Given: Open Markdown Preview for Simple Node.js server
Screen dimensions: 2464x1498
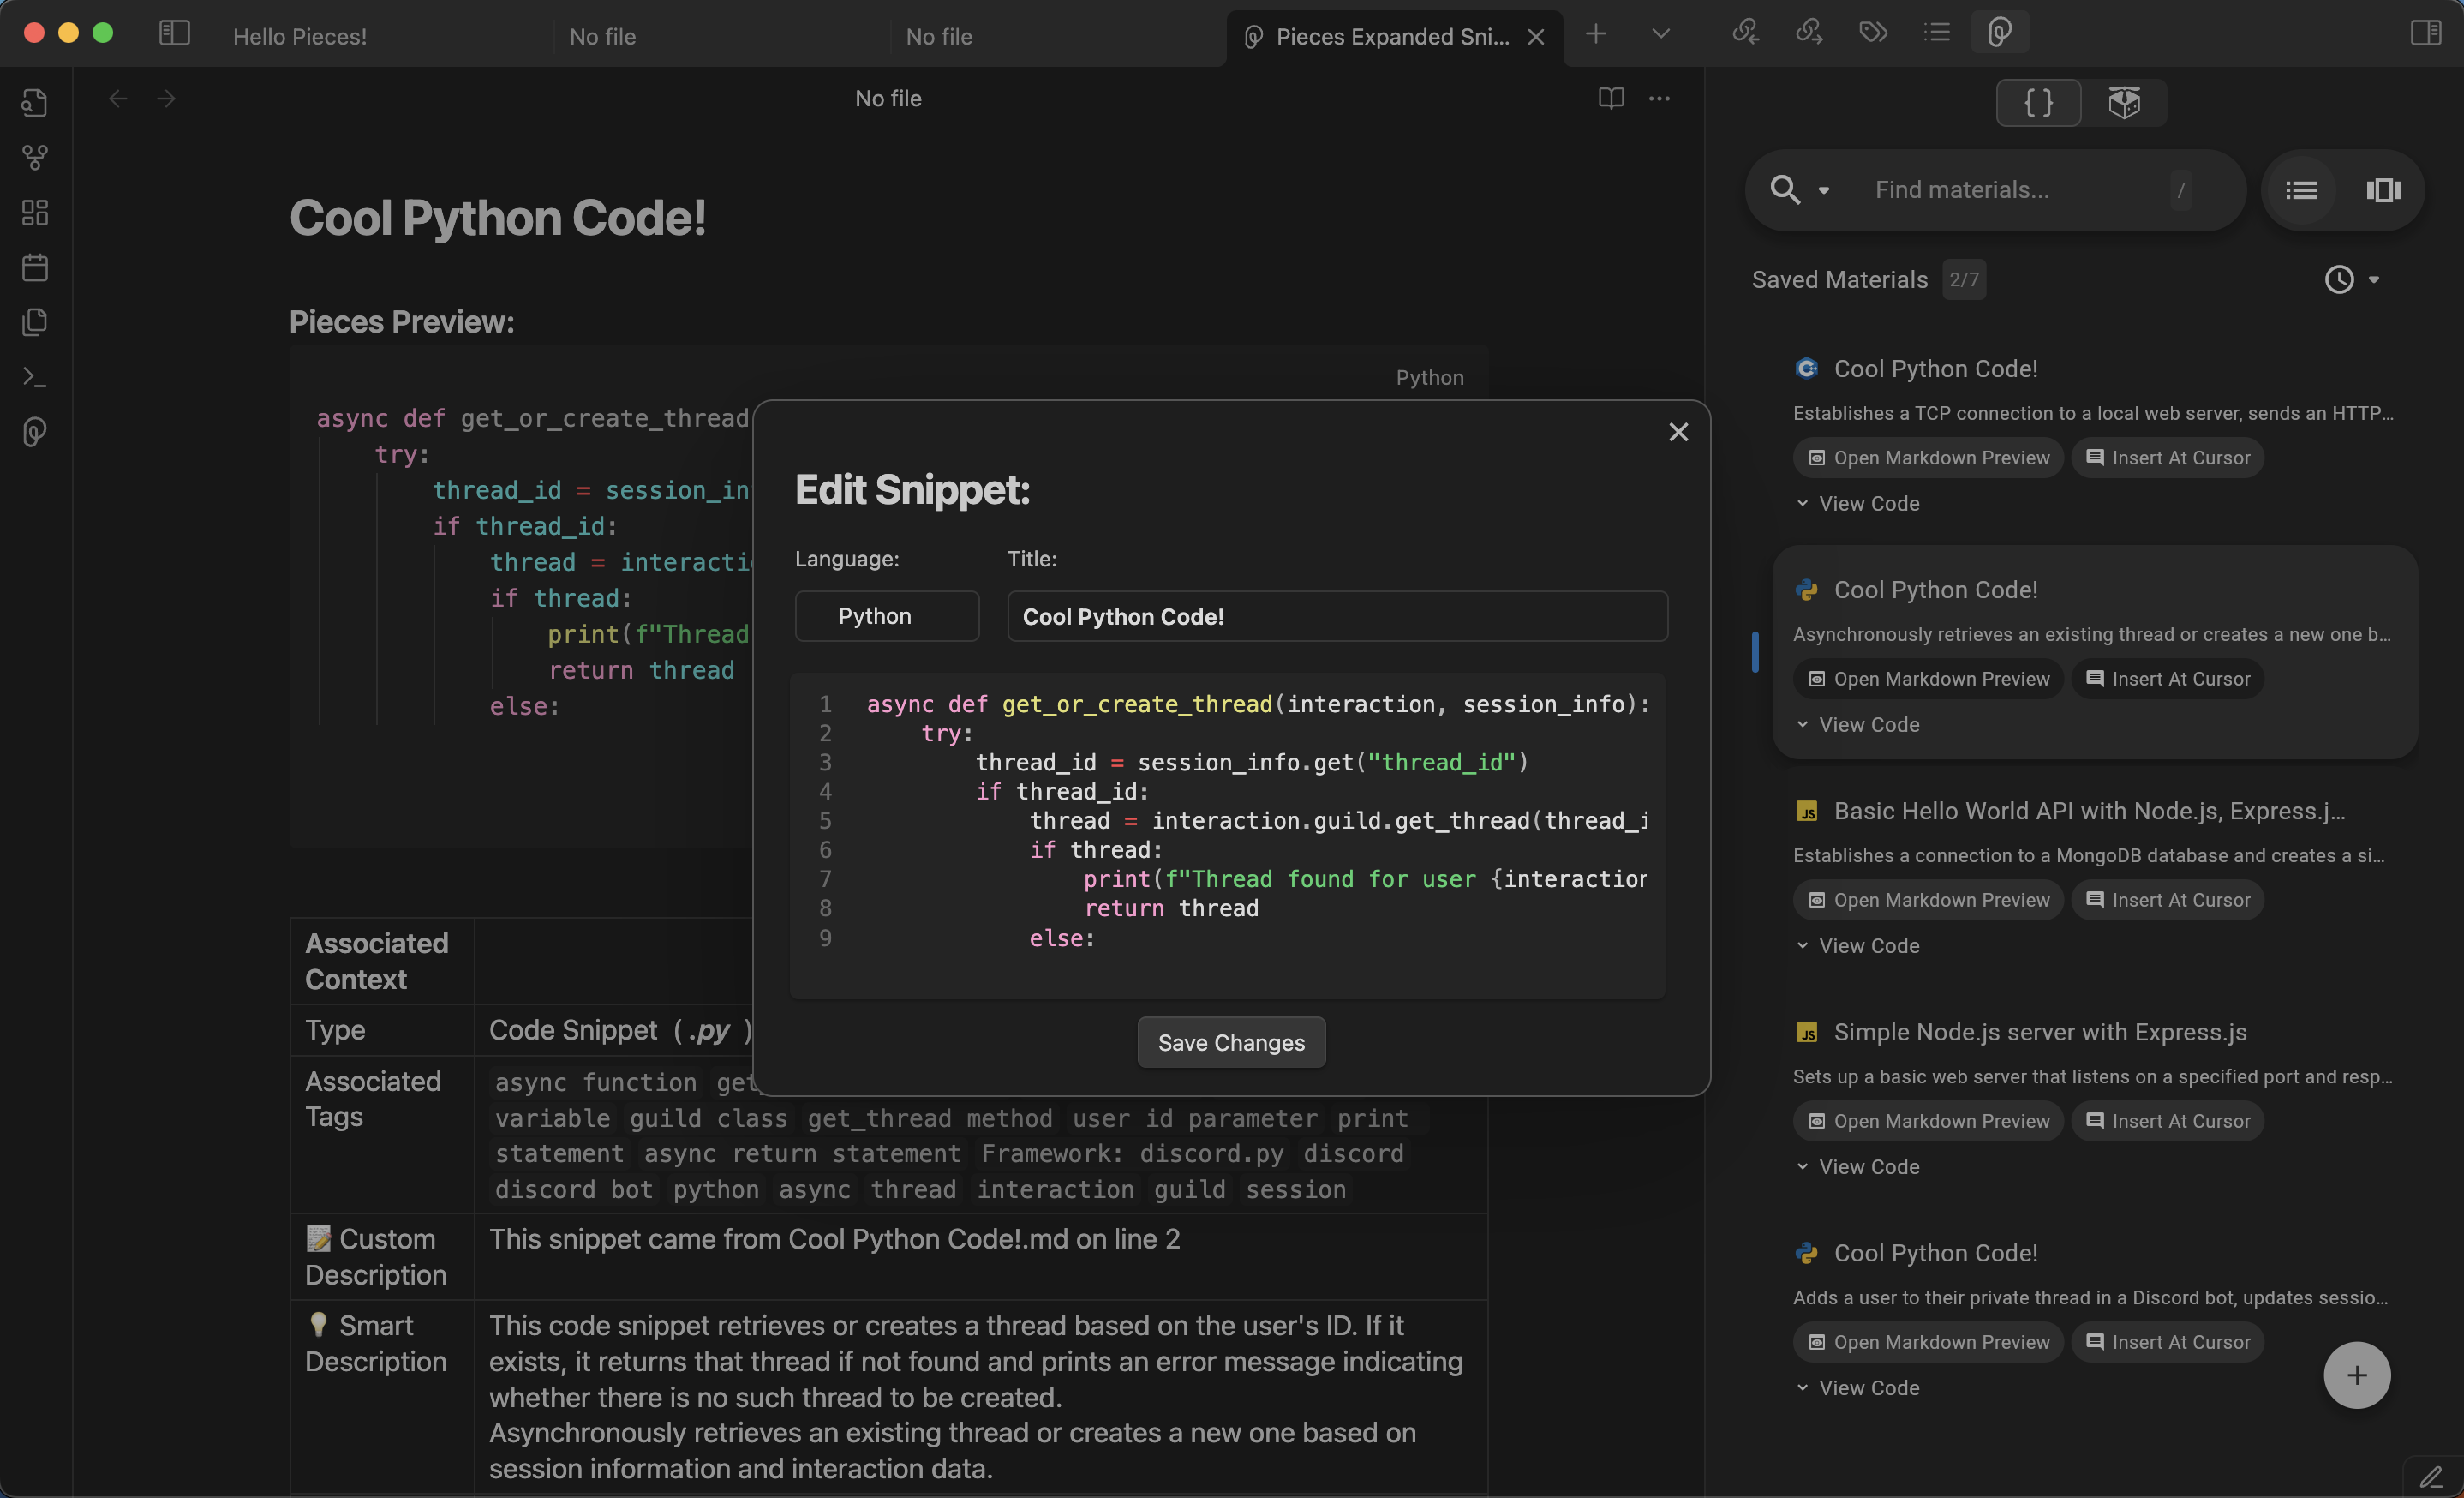Looking at the screenshot, I should 1928,1120.
